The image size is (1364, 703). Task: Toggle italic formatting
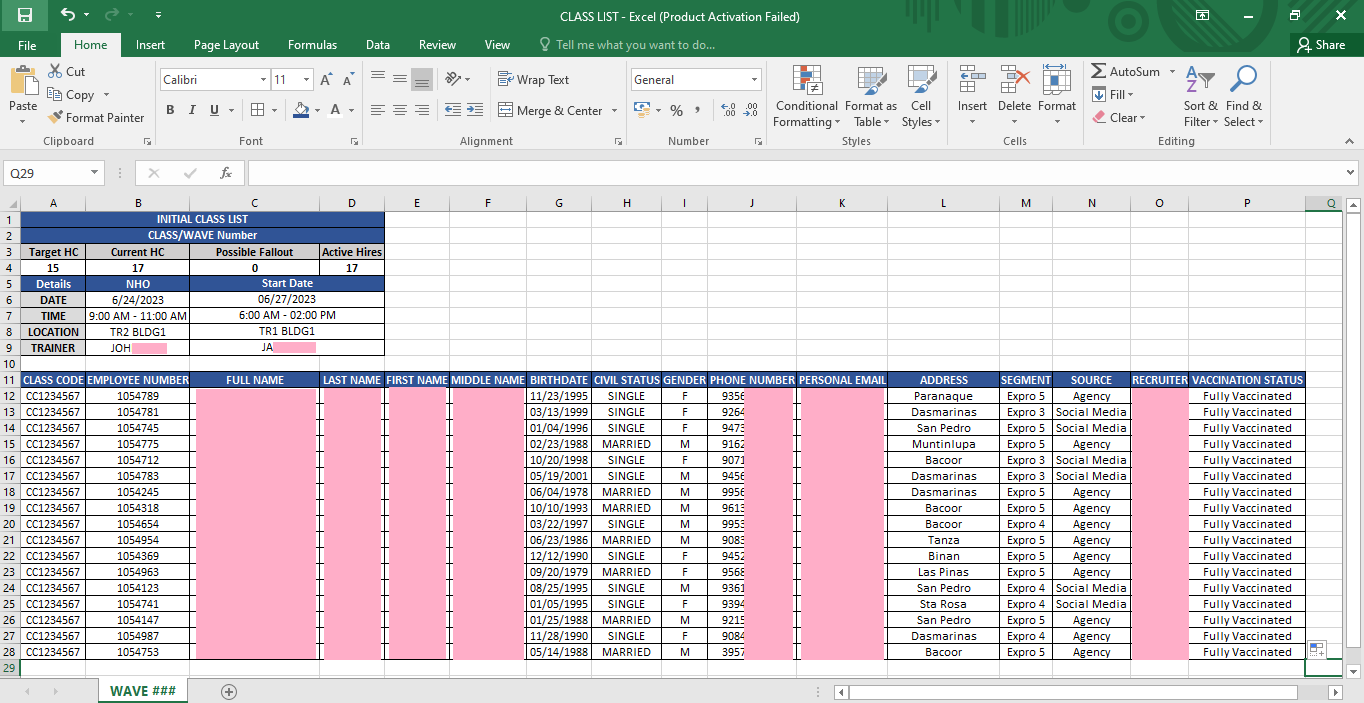pos(192,110)
